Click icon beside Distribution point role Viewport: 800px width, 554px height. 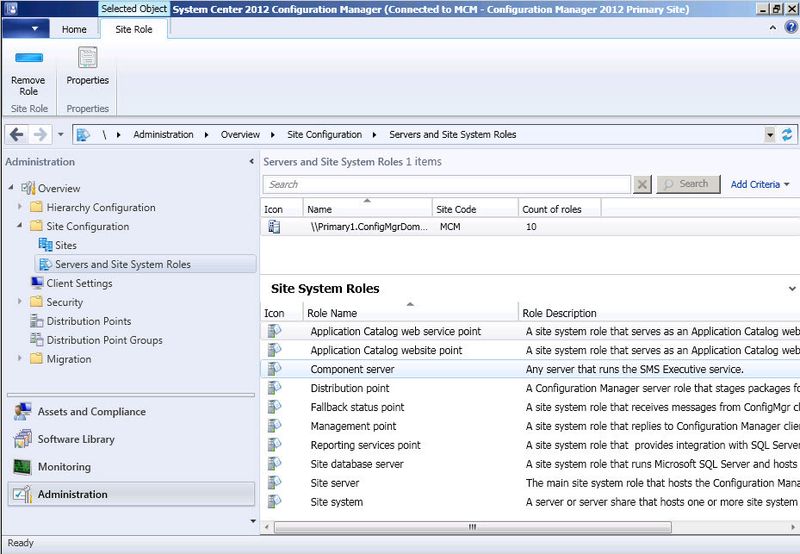coord(274,388)
